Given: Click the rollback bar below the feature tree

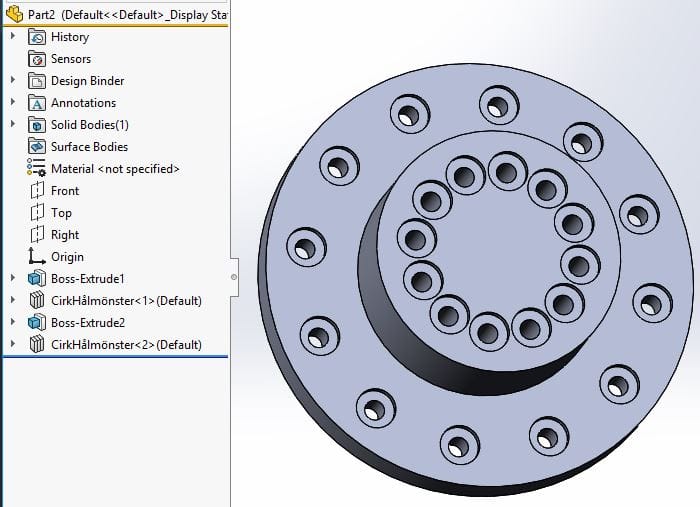Looking at the screenshot, I should (x=115, y=356).
